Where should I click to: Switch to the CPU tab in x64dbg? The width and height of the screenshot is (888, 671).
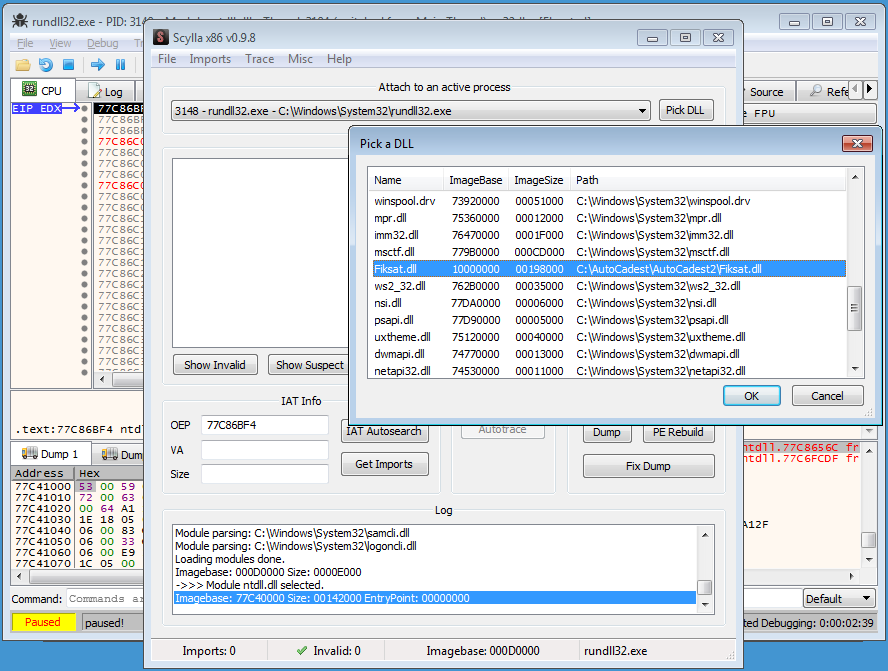click(x=42, y=91)
